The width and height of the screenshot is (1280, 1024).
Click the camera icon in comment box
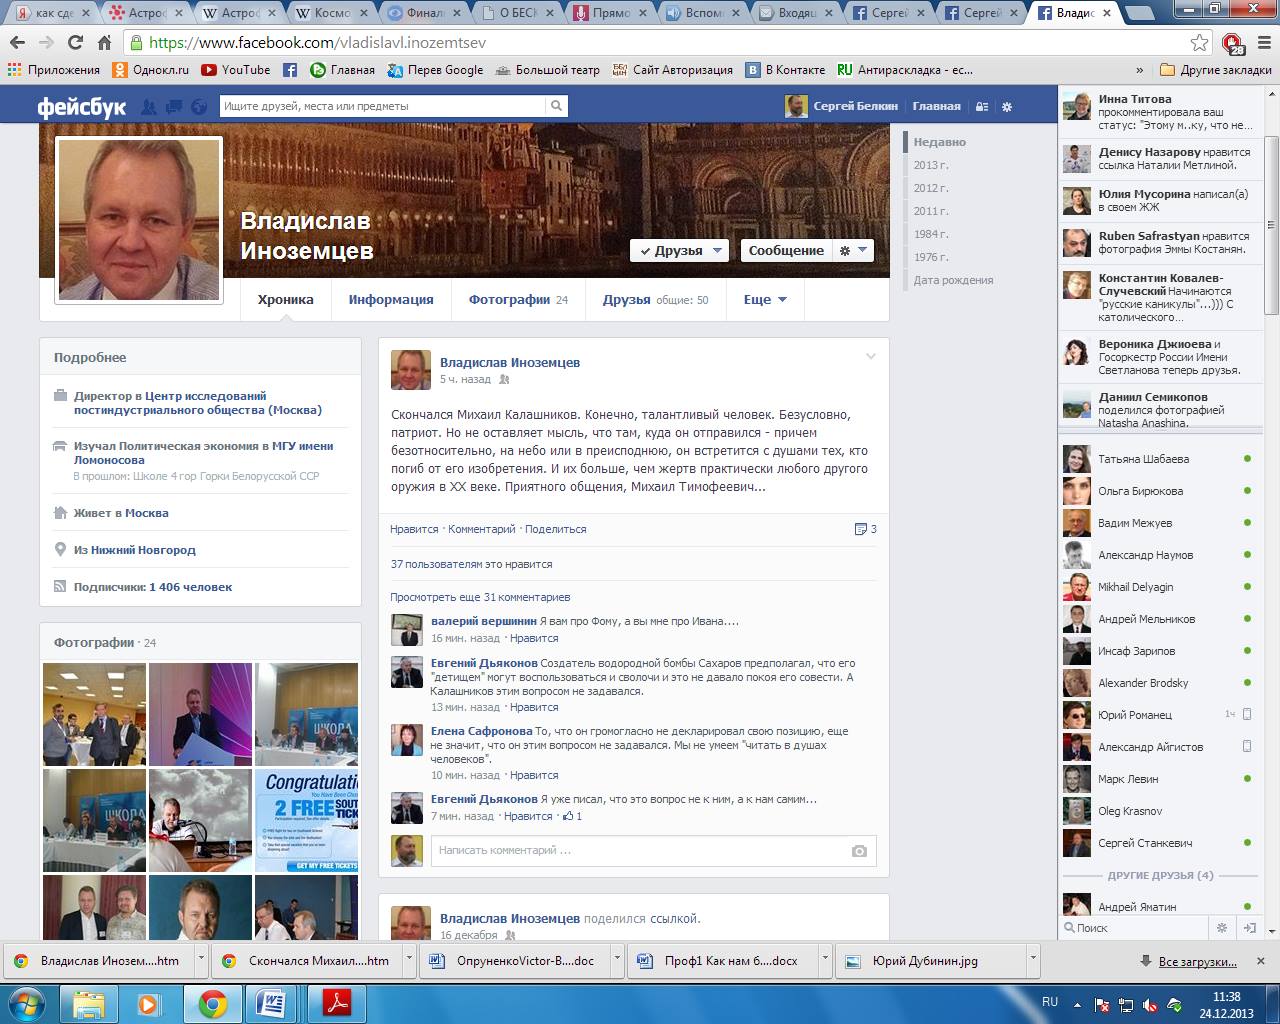point(859,851)
